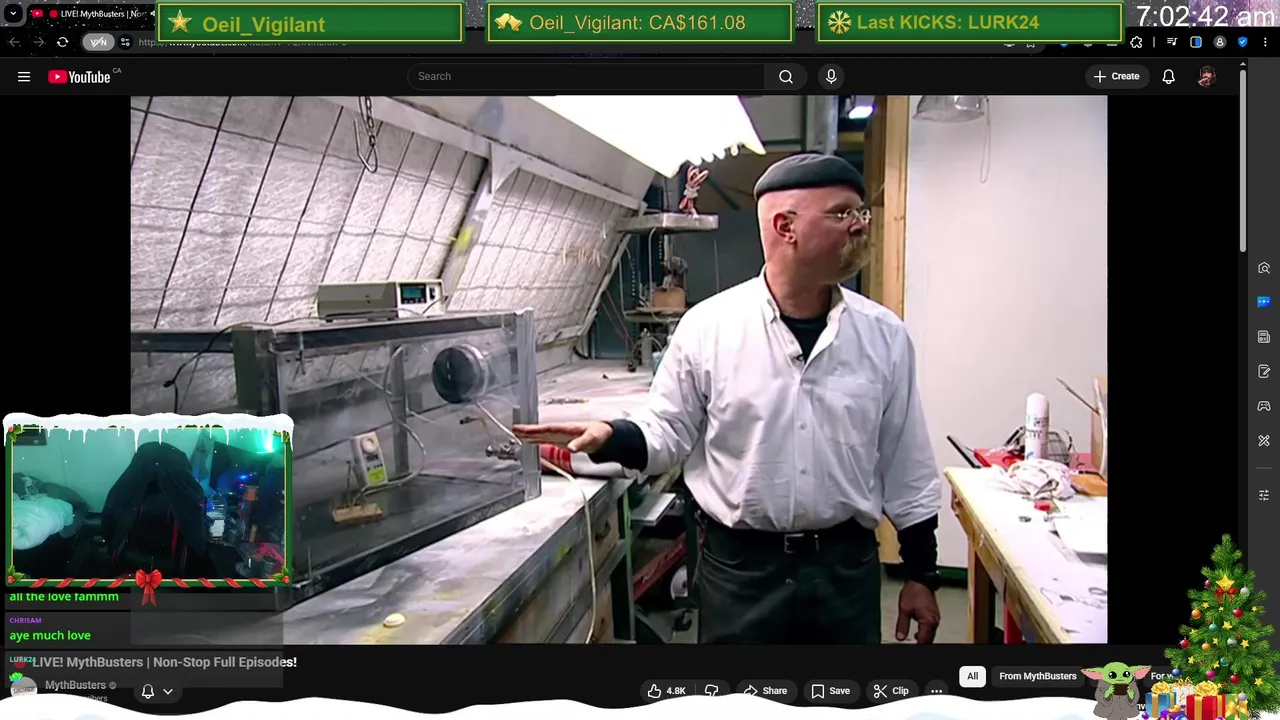
Task: Clip a segment with Clip button
Action: (890, 691)
